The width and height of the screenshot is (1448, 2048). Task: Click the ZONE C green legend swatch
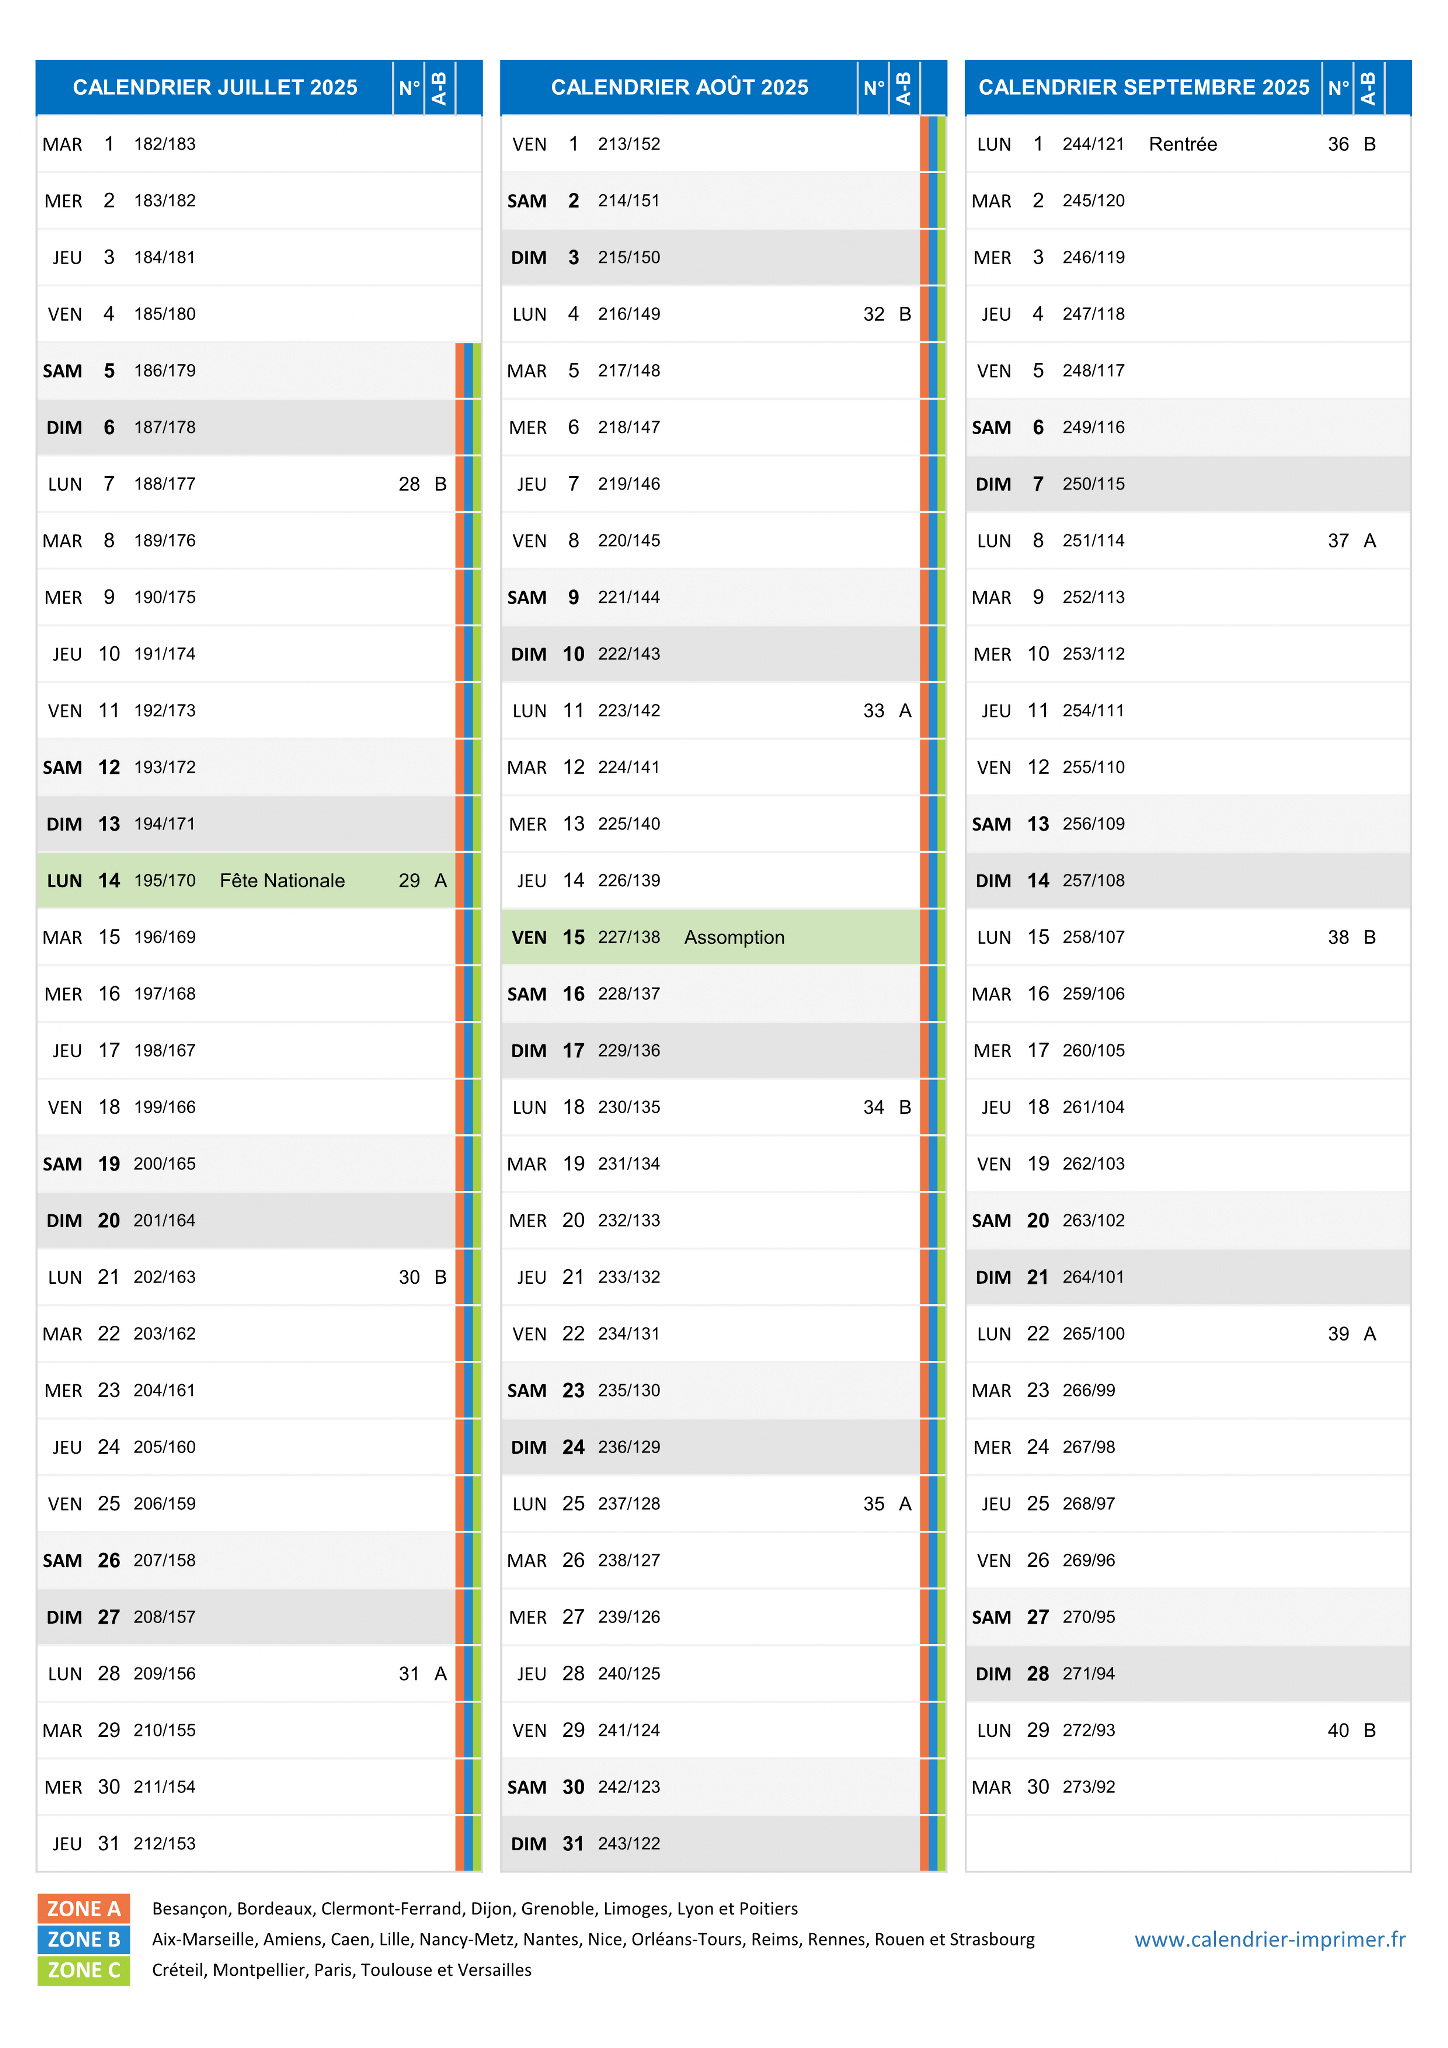click(84, 1970)
